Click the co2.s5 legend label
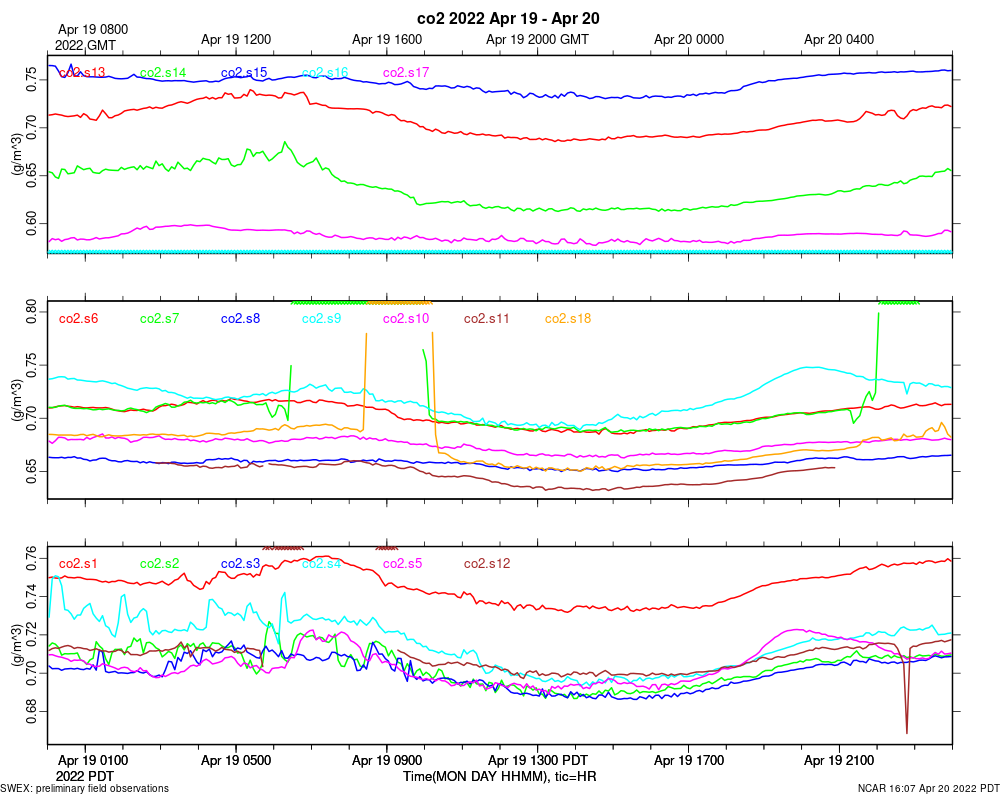Viewport: 1000px width, 800px height. tap(402, 564)
